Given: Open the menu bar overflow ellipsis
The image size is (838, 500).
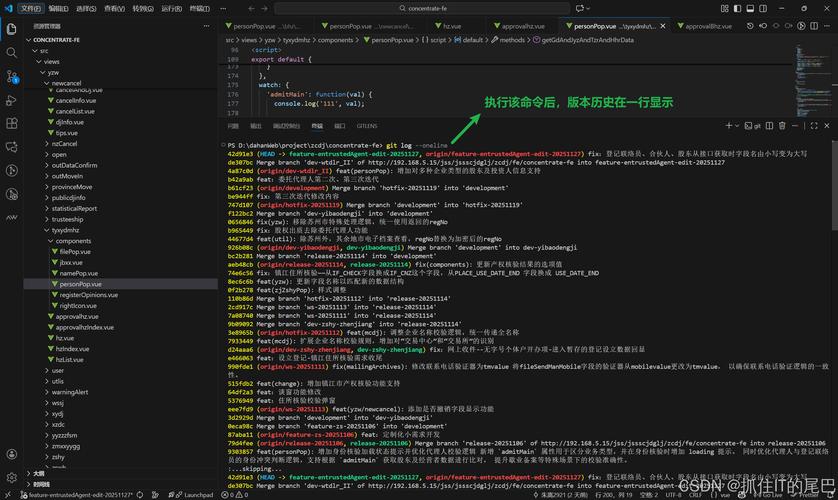Looking at the screenshot, I should click(223, 9).
